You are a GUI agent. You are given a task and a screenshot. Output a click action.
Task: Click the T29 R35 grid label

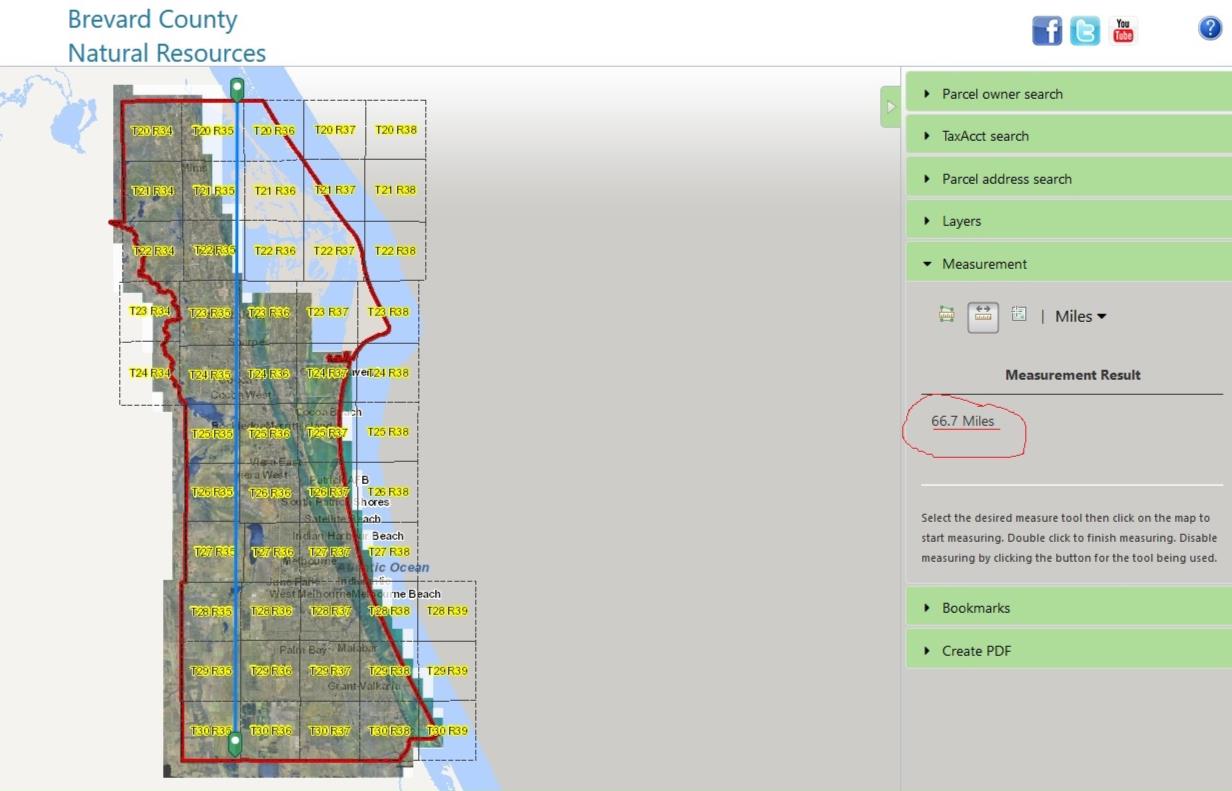pos(211,671)
